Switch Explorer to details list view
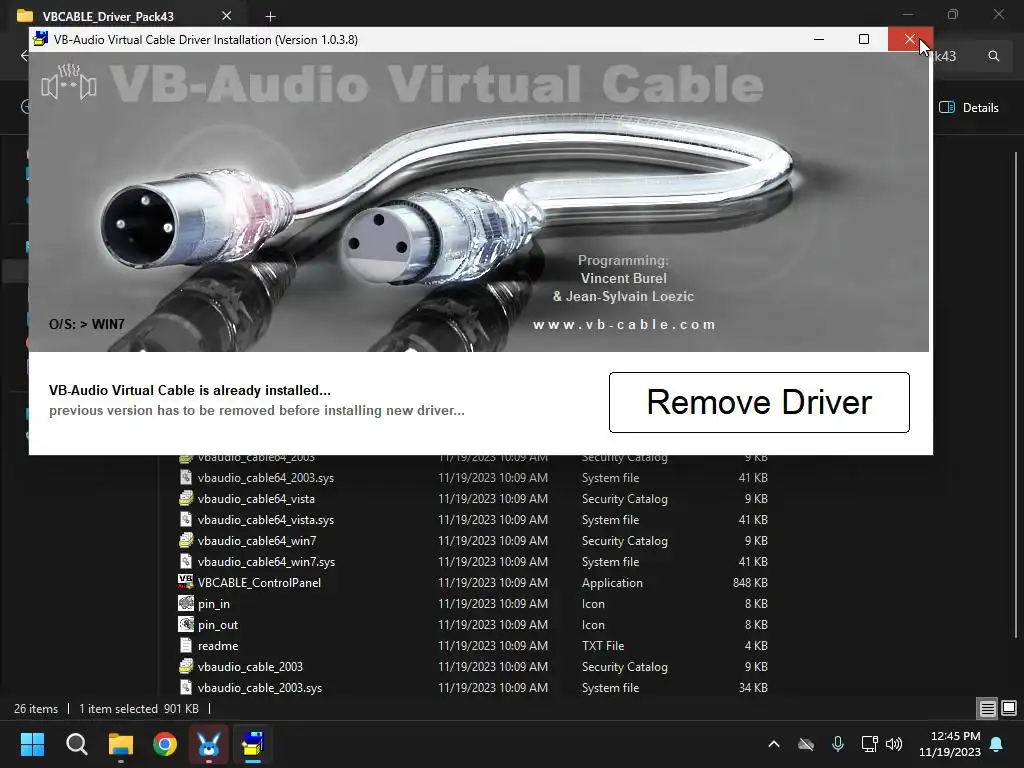 tap(987, 708)
